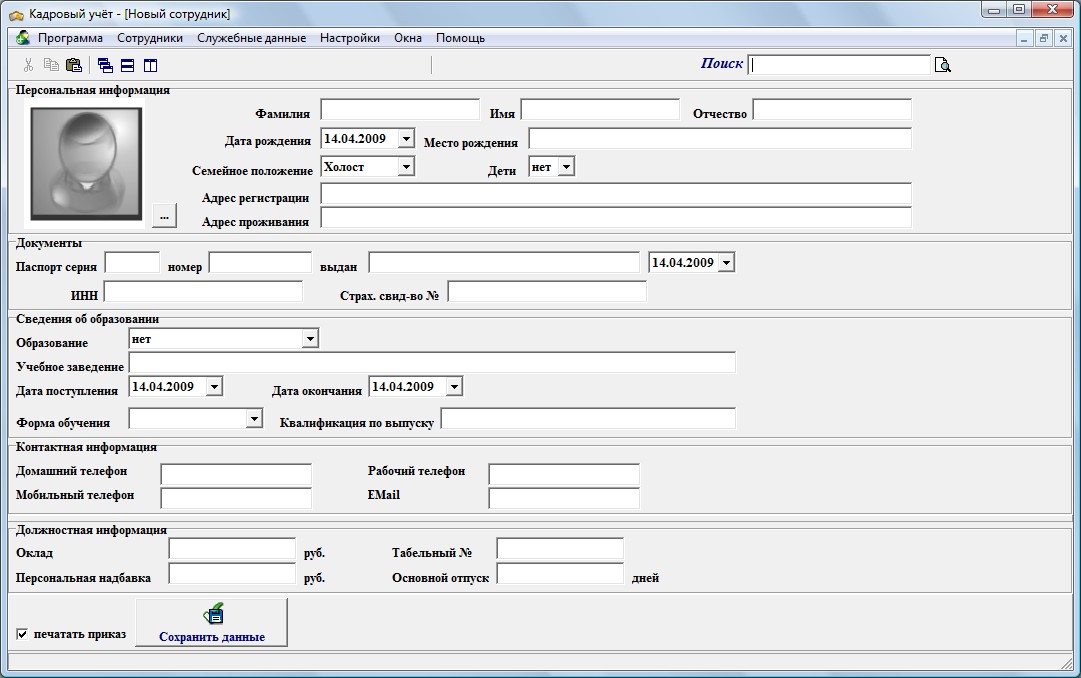The image size is (1081, 678).
Task: Click the Copy toolbar icon
Action: [x=51, y=65]
